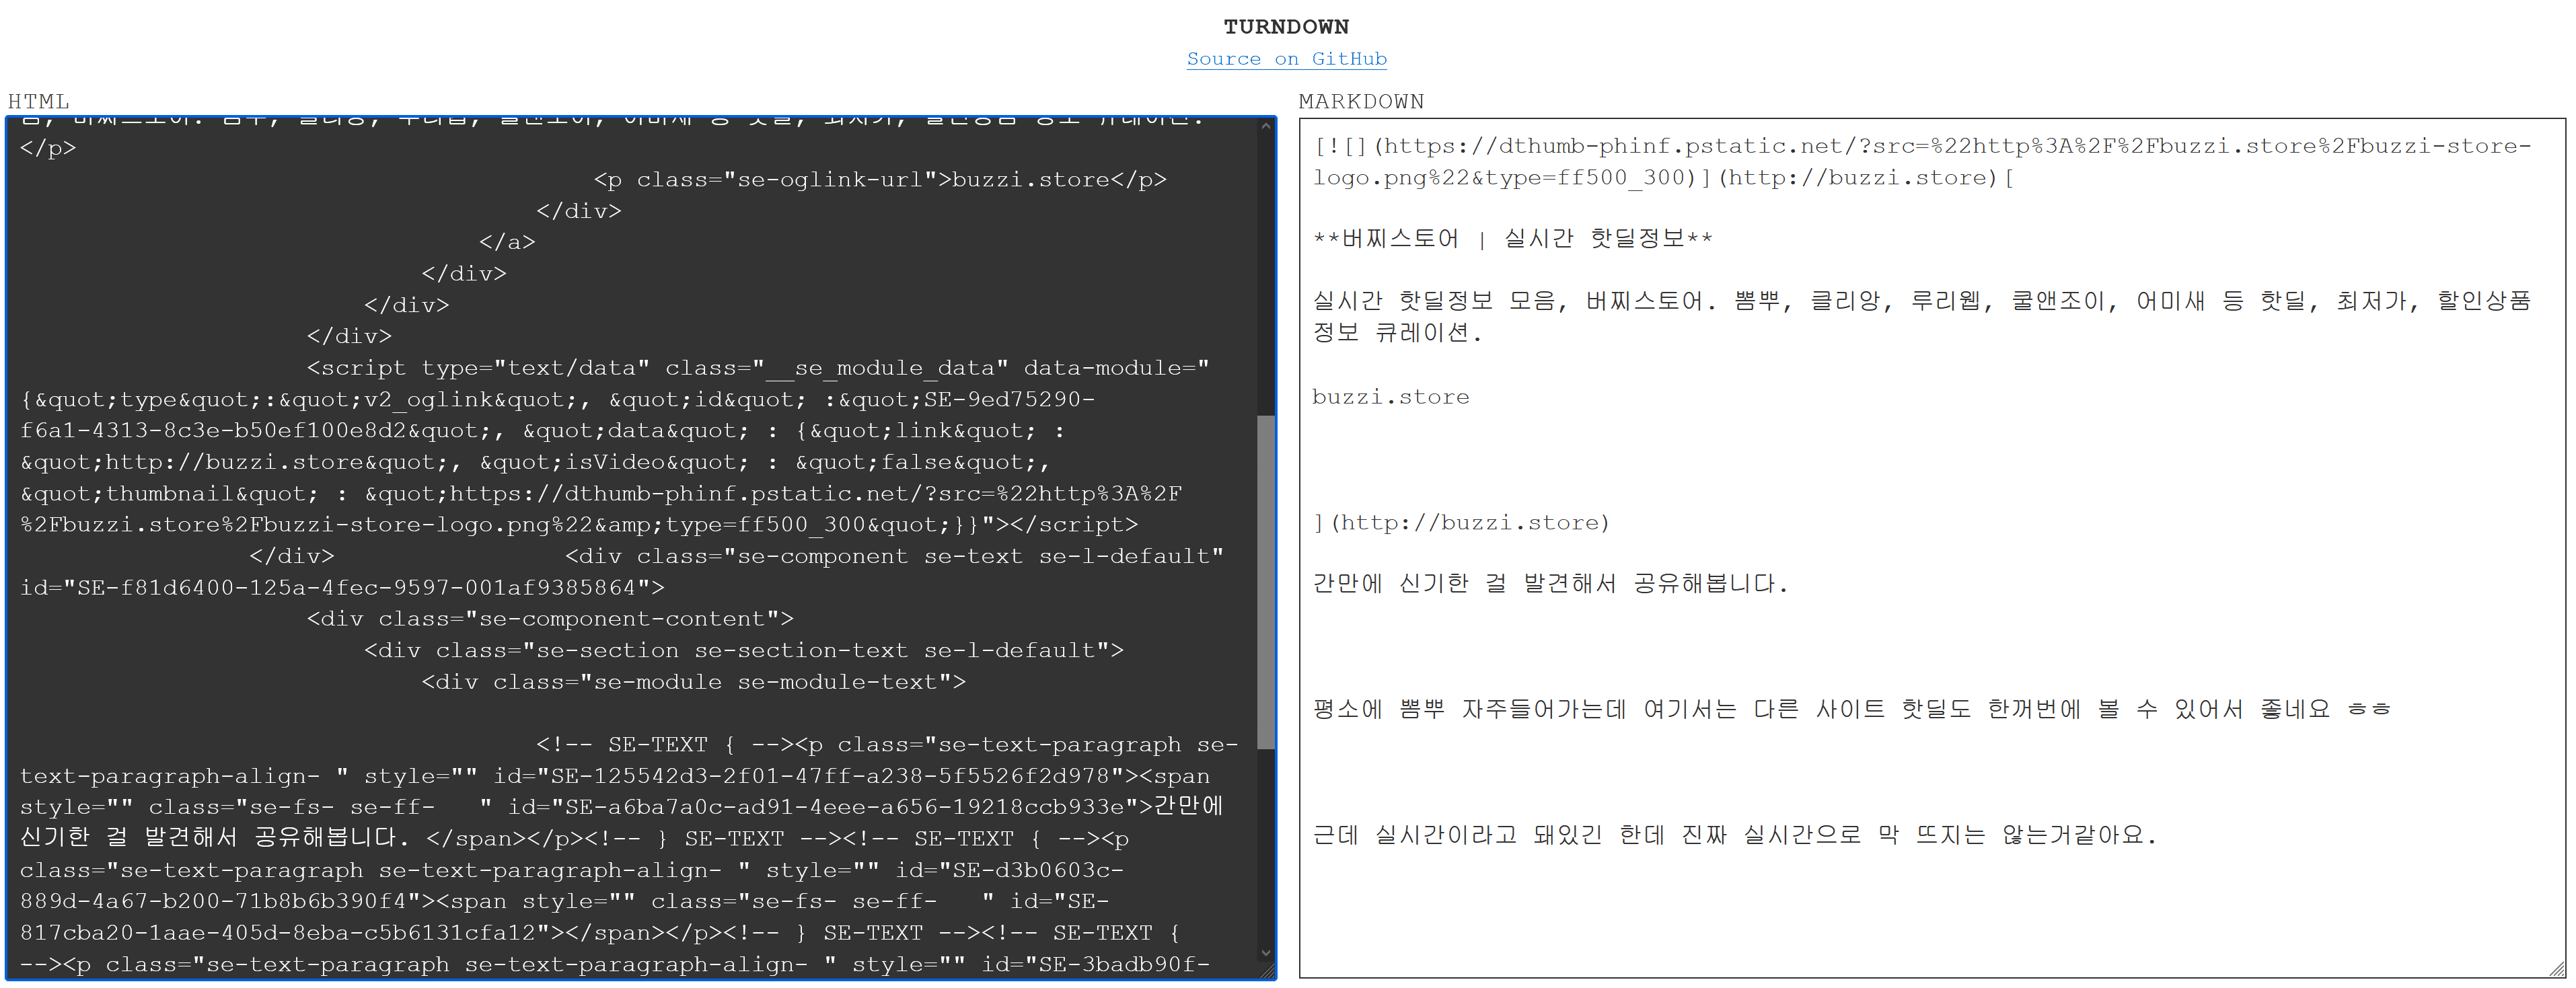Screen dimensions: 2576x988
Task: Click the 'buzzi.store' line in Markdown output
Action: tap(1390, 397)
